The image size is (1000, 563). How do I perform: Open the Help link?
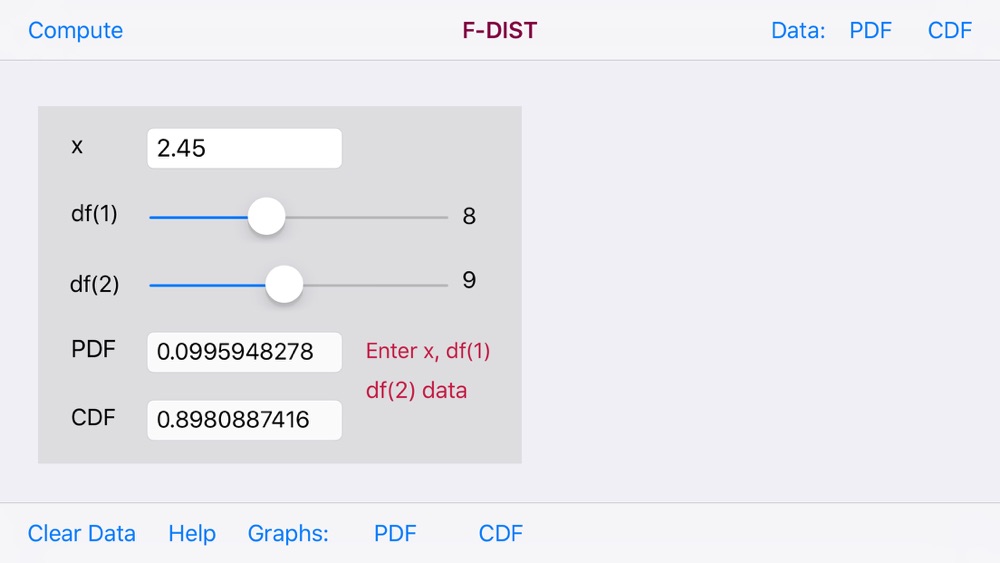point(192,533)
